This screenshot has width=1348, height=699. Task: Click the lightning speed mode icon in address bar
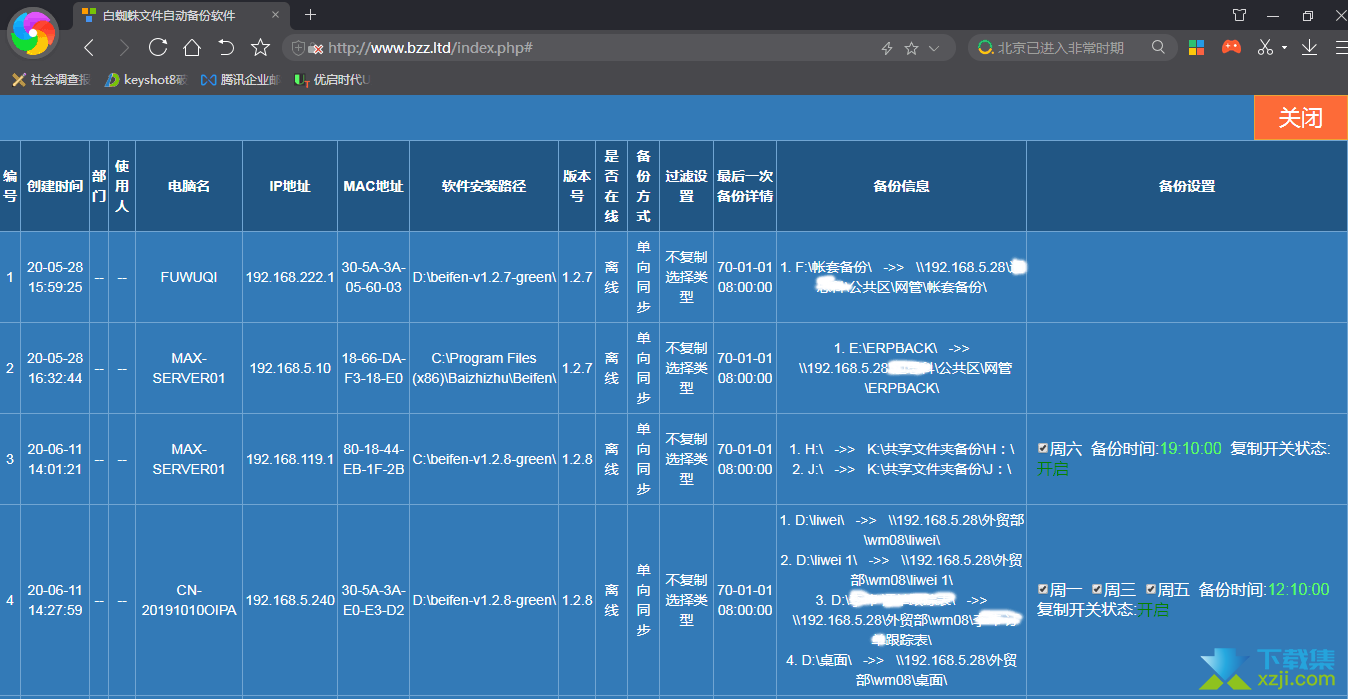coord(886,48)
